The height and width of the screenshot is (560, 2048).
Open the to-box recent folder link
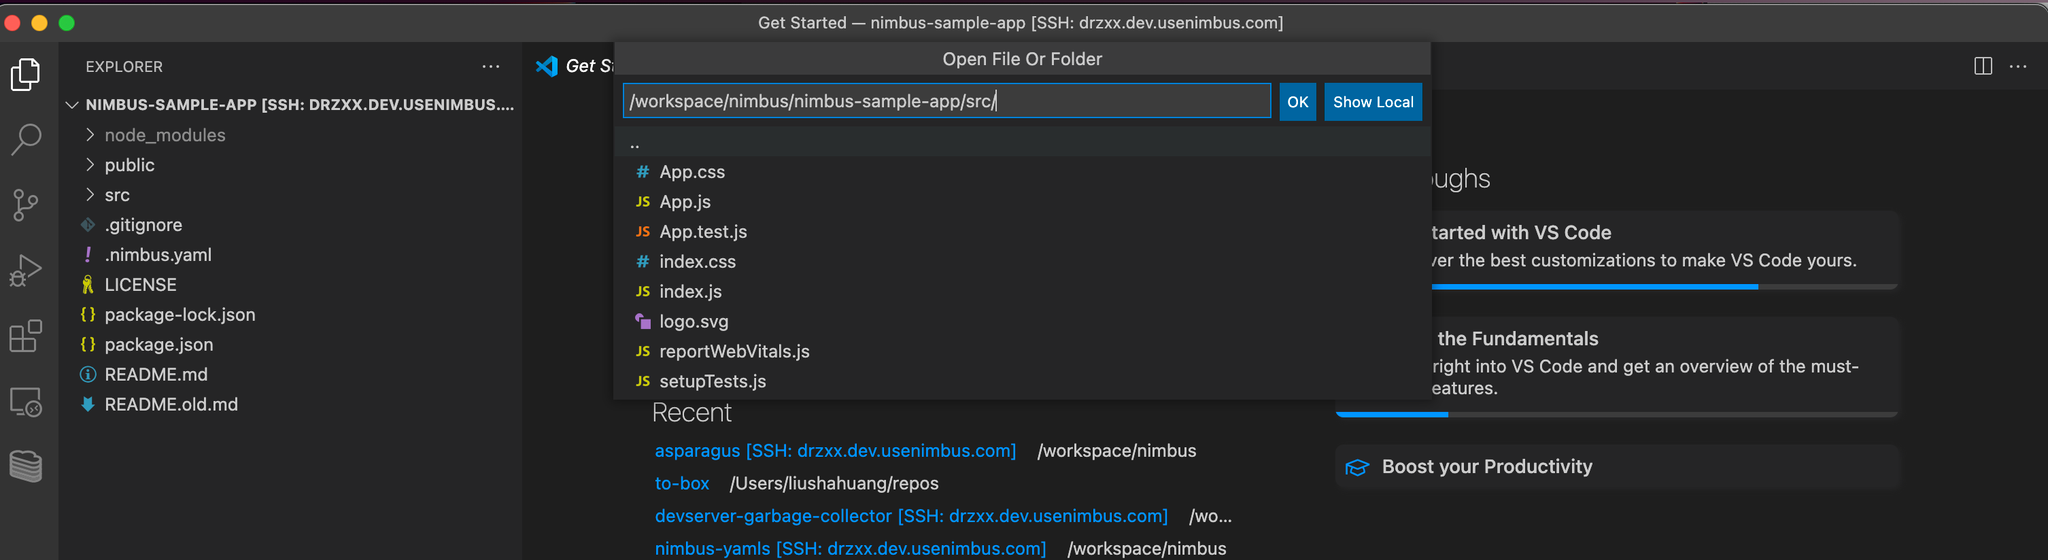[x=682, y=484]
